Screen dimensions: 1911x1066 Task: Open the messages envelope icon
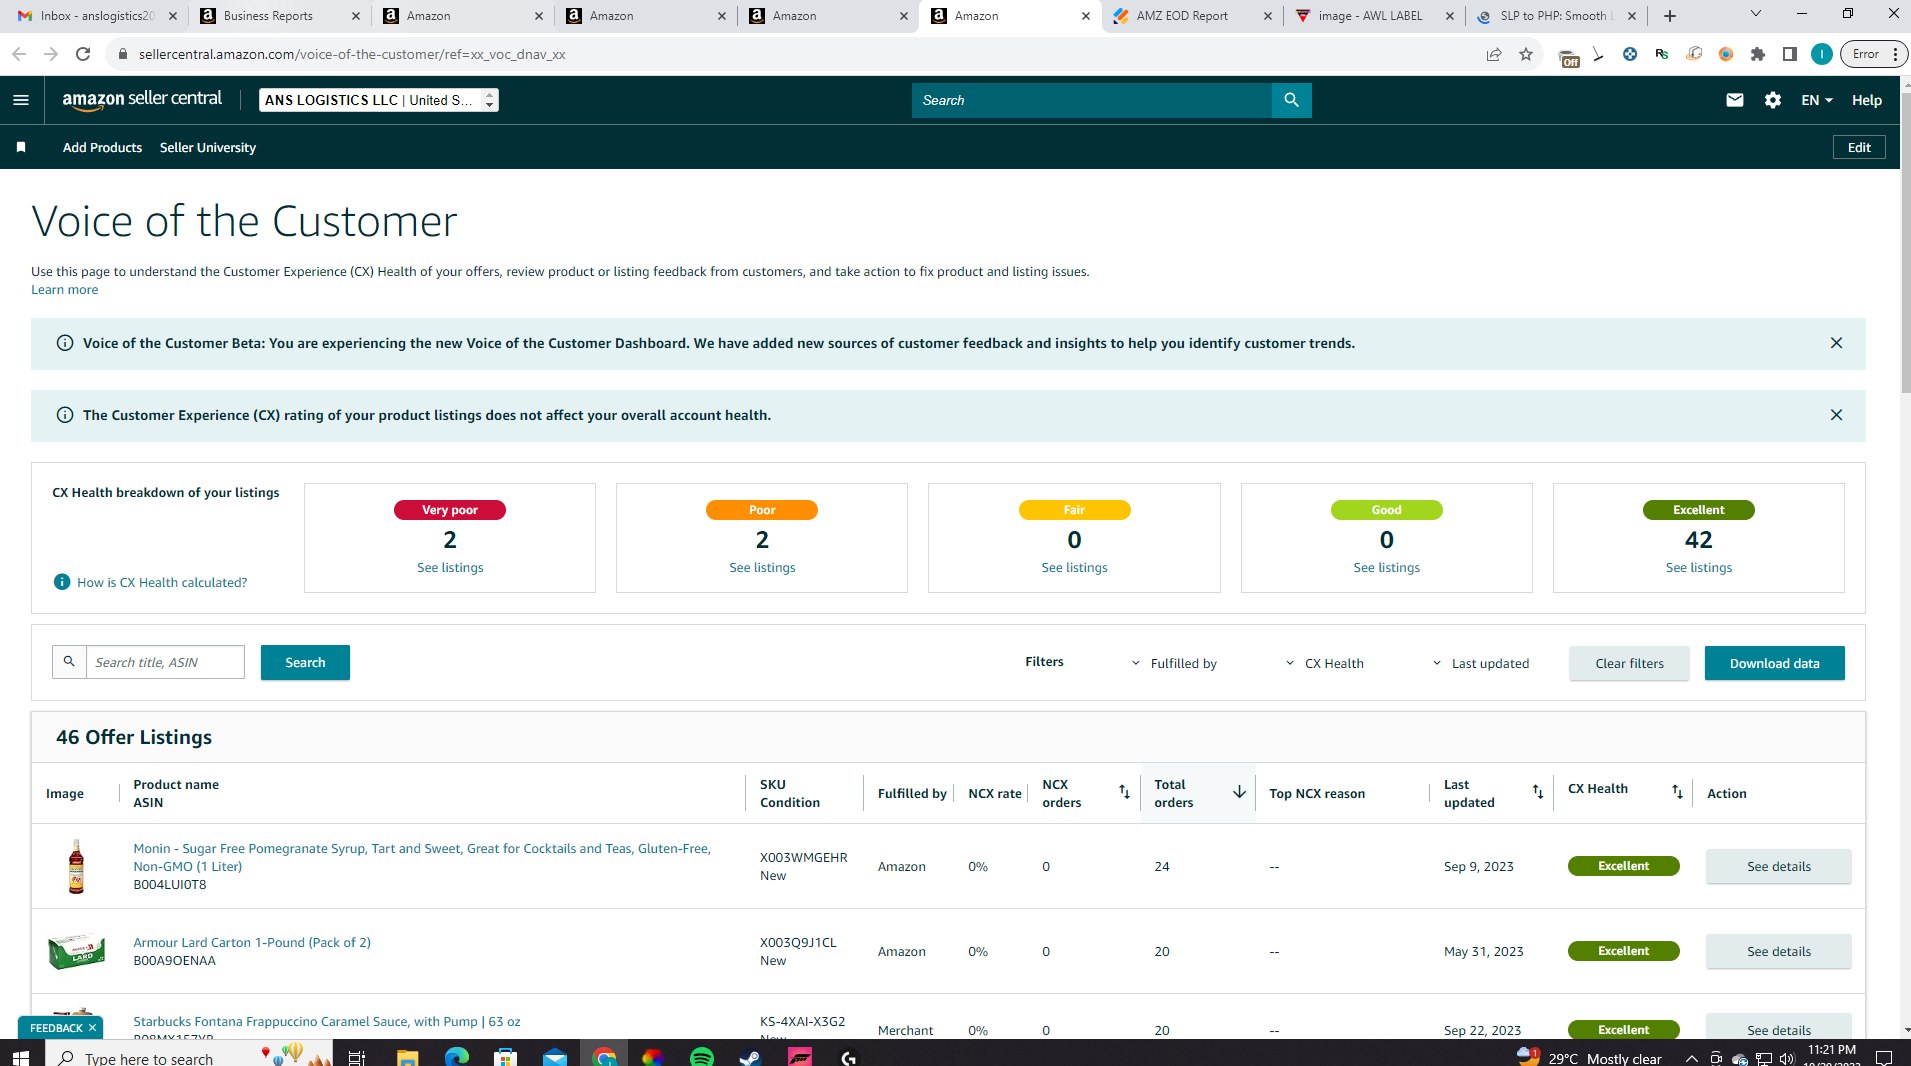click(x=1735, y=100)
